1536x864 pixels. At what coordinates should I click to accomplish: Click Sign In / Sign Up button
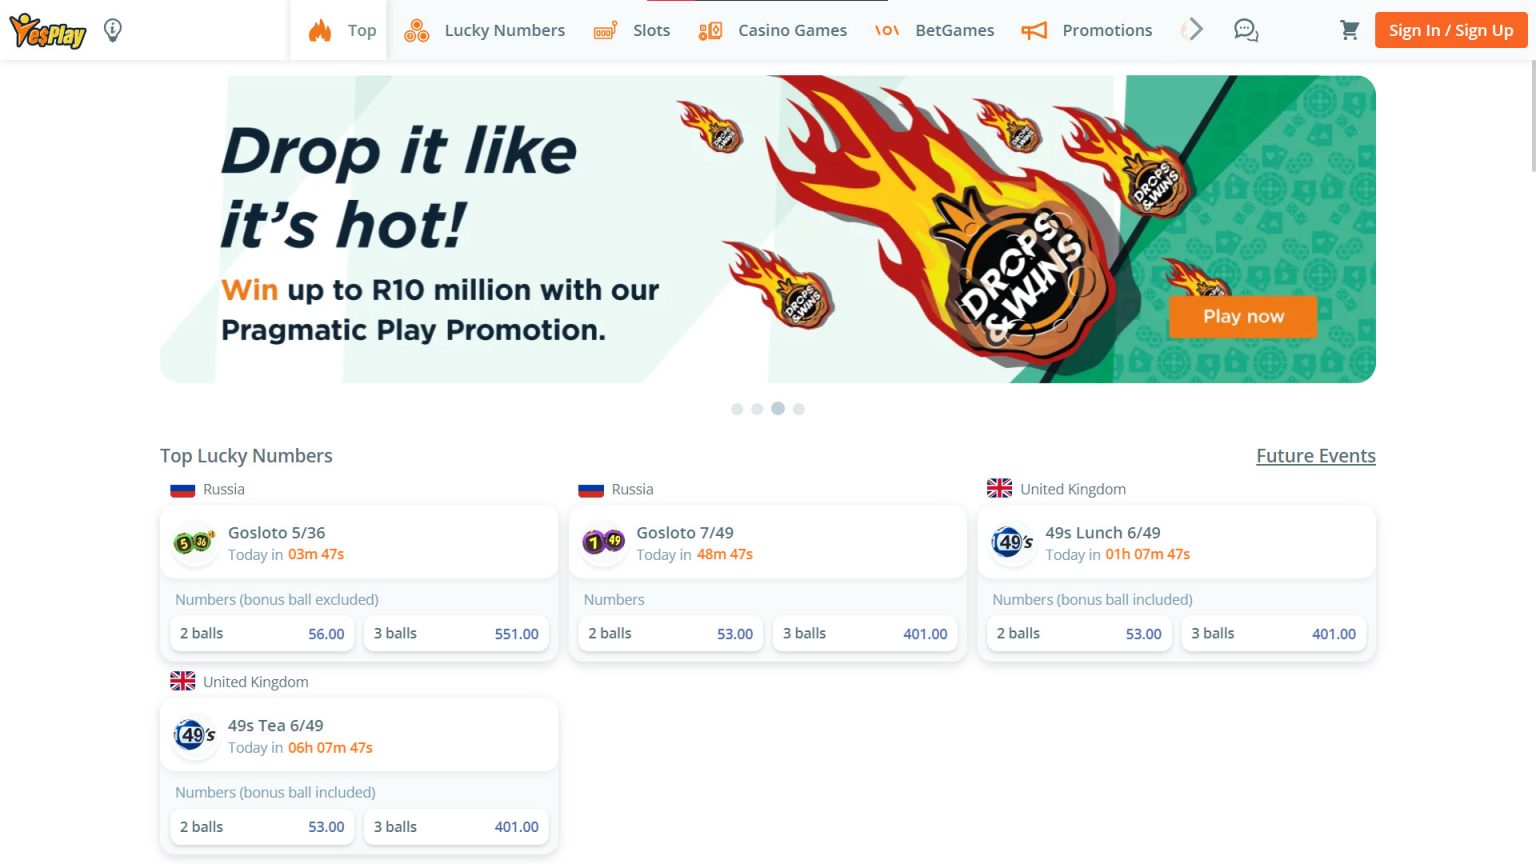[1451, 30]
